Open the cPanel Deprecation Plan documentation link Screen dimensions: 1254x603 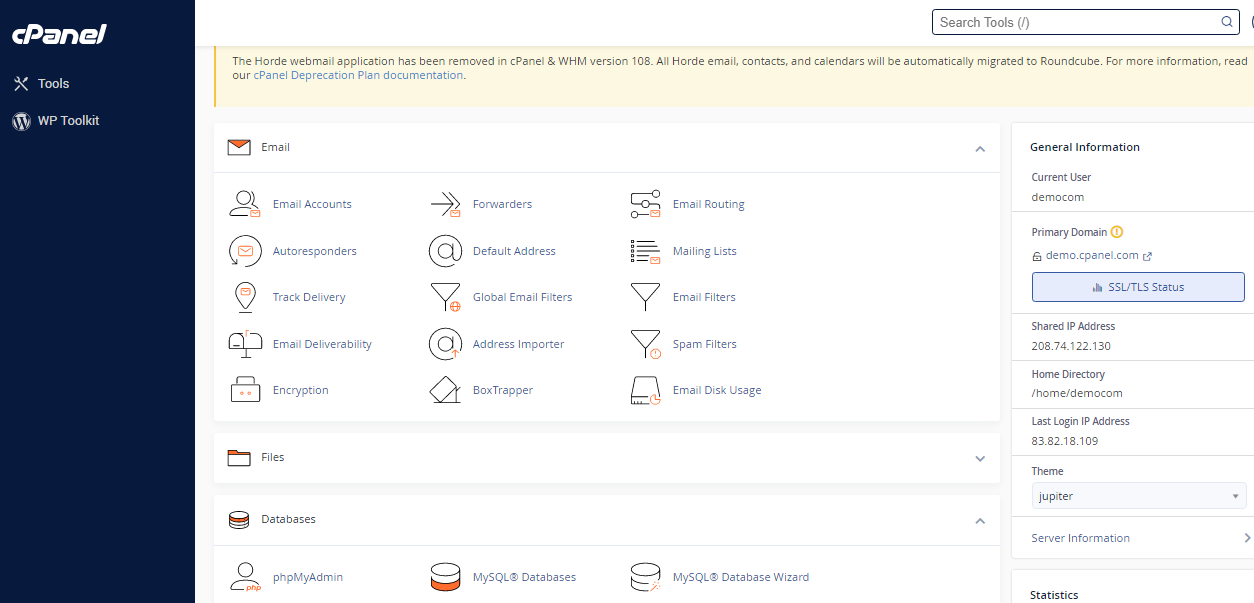[x=358, y=75]
